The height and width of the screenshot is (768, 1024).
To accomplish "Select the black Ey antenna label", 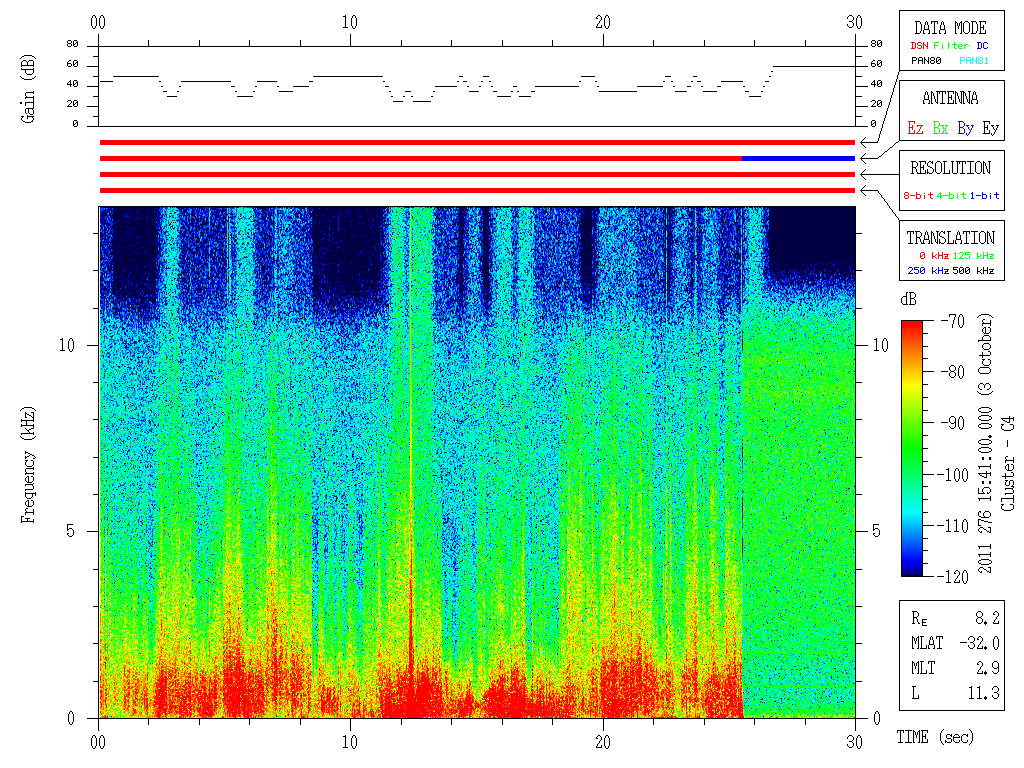I will tap(991, 128).
